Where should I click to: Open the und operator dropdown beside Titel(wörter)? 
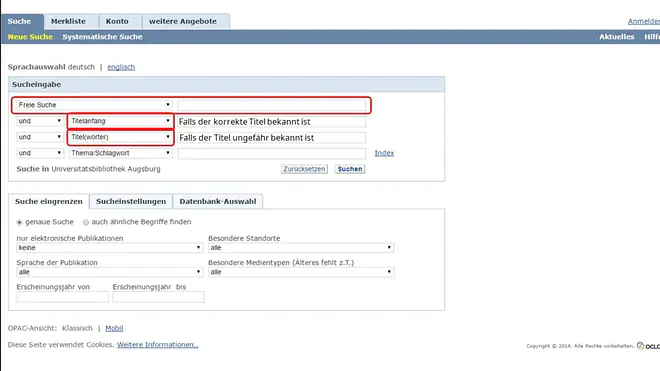[x=40, y=137]
